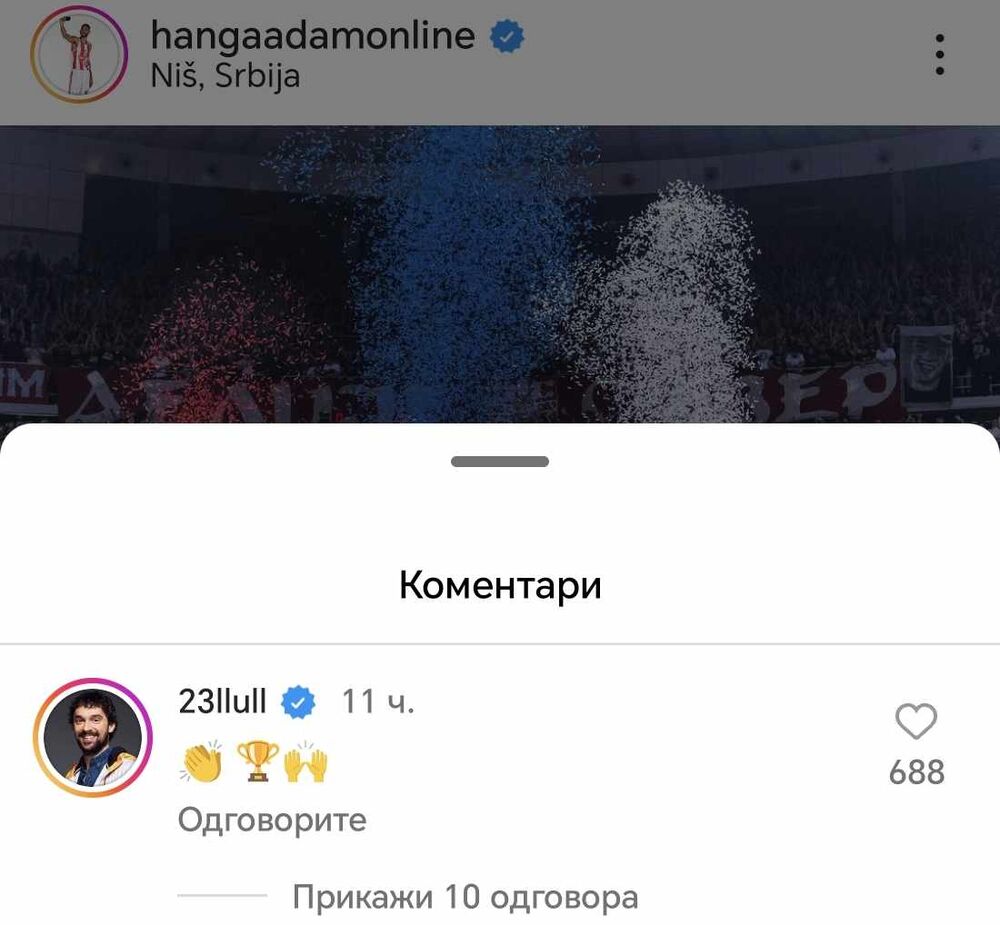The width and height of the screenshot is (1000, 925).
Task: Open the 23llull commenter username
Action: click(223, 701)
